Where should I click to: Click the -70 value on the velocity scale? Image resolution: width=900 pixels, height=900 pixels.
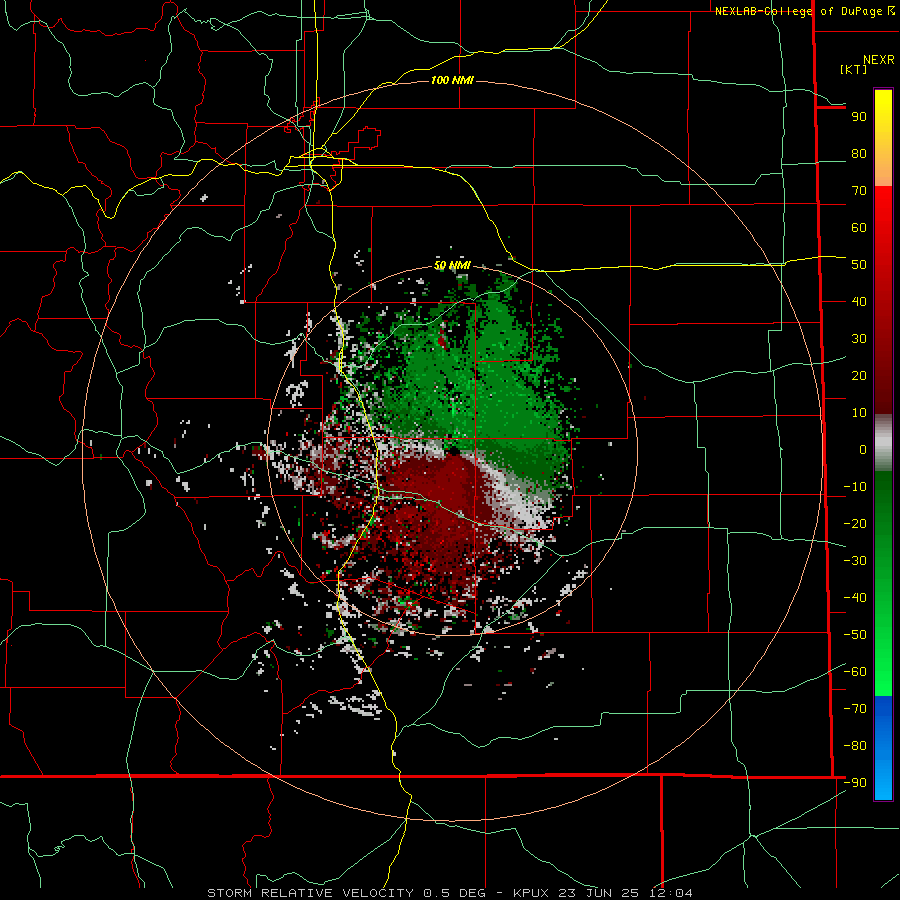(855, 709)
